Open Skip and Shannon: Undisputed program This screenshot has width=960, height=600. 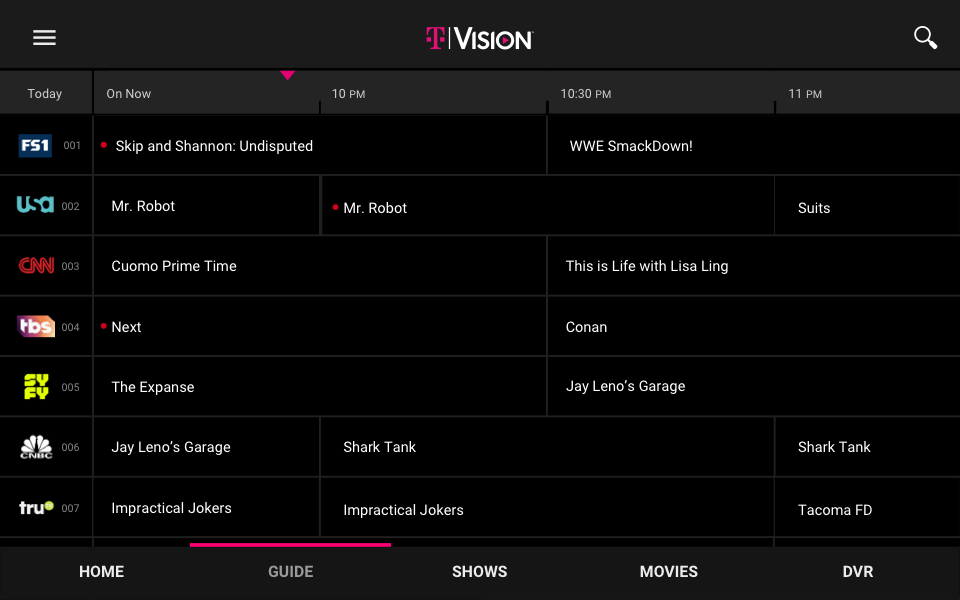point(320,146)
